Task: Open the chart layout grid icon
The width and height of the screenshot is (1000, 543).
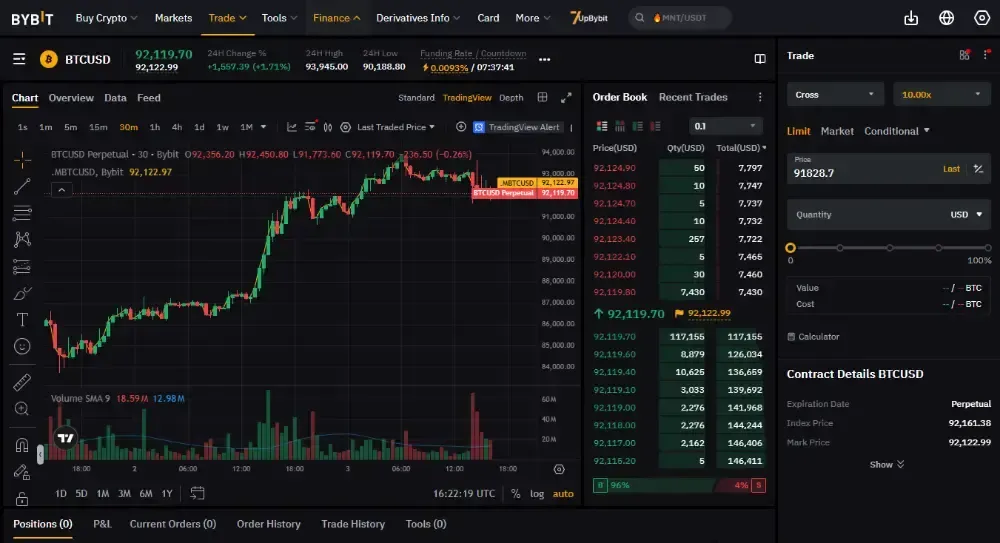Action: coord(543,97)
